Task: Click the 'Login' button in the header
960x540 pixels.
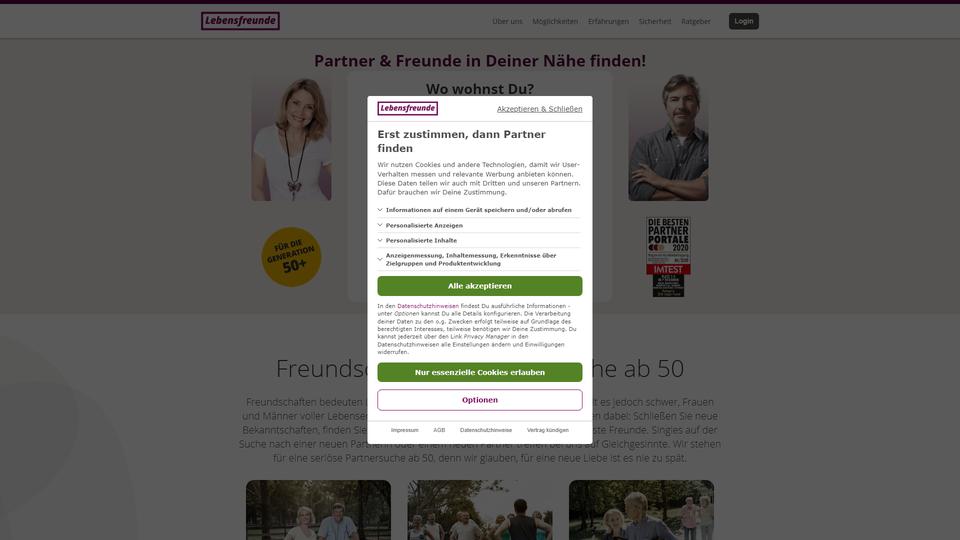Action: click(x=743, y=21)
